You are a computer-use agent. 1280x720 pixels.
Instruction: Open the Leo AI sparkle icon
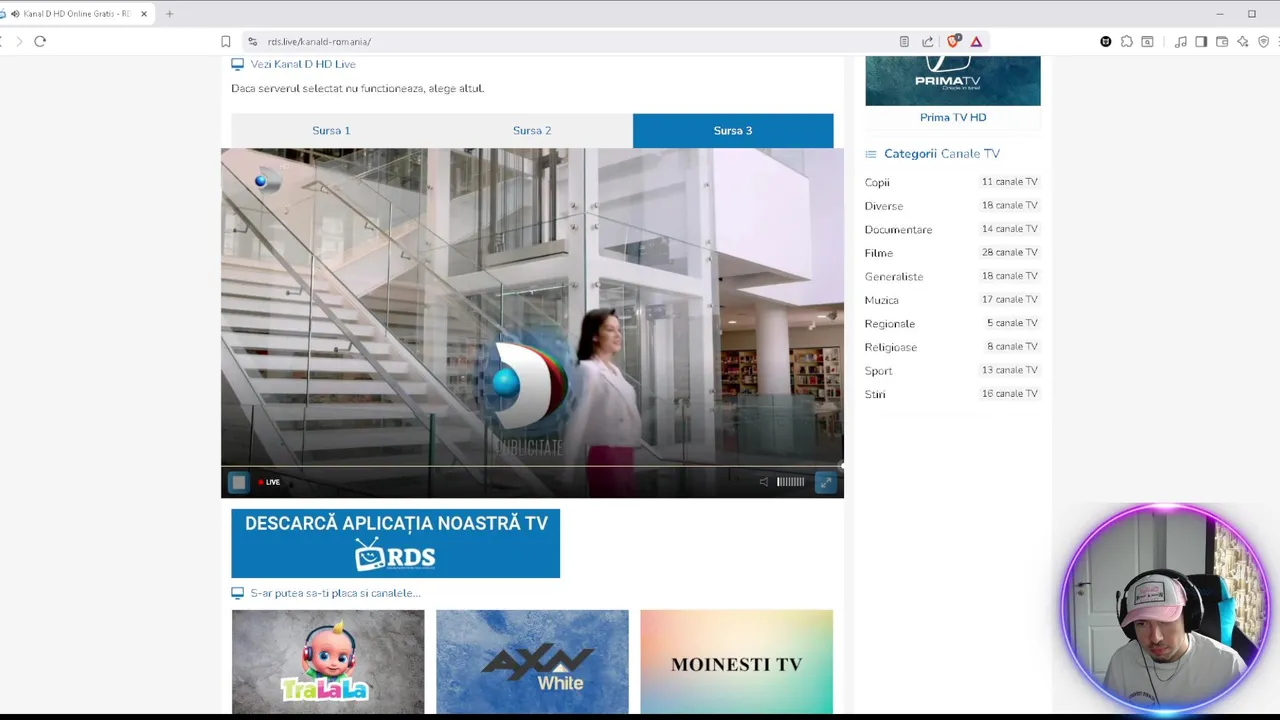[1243, 41]
